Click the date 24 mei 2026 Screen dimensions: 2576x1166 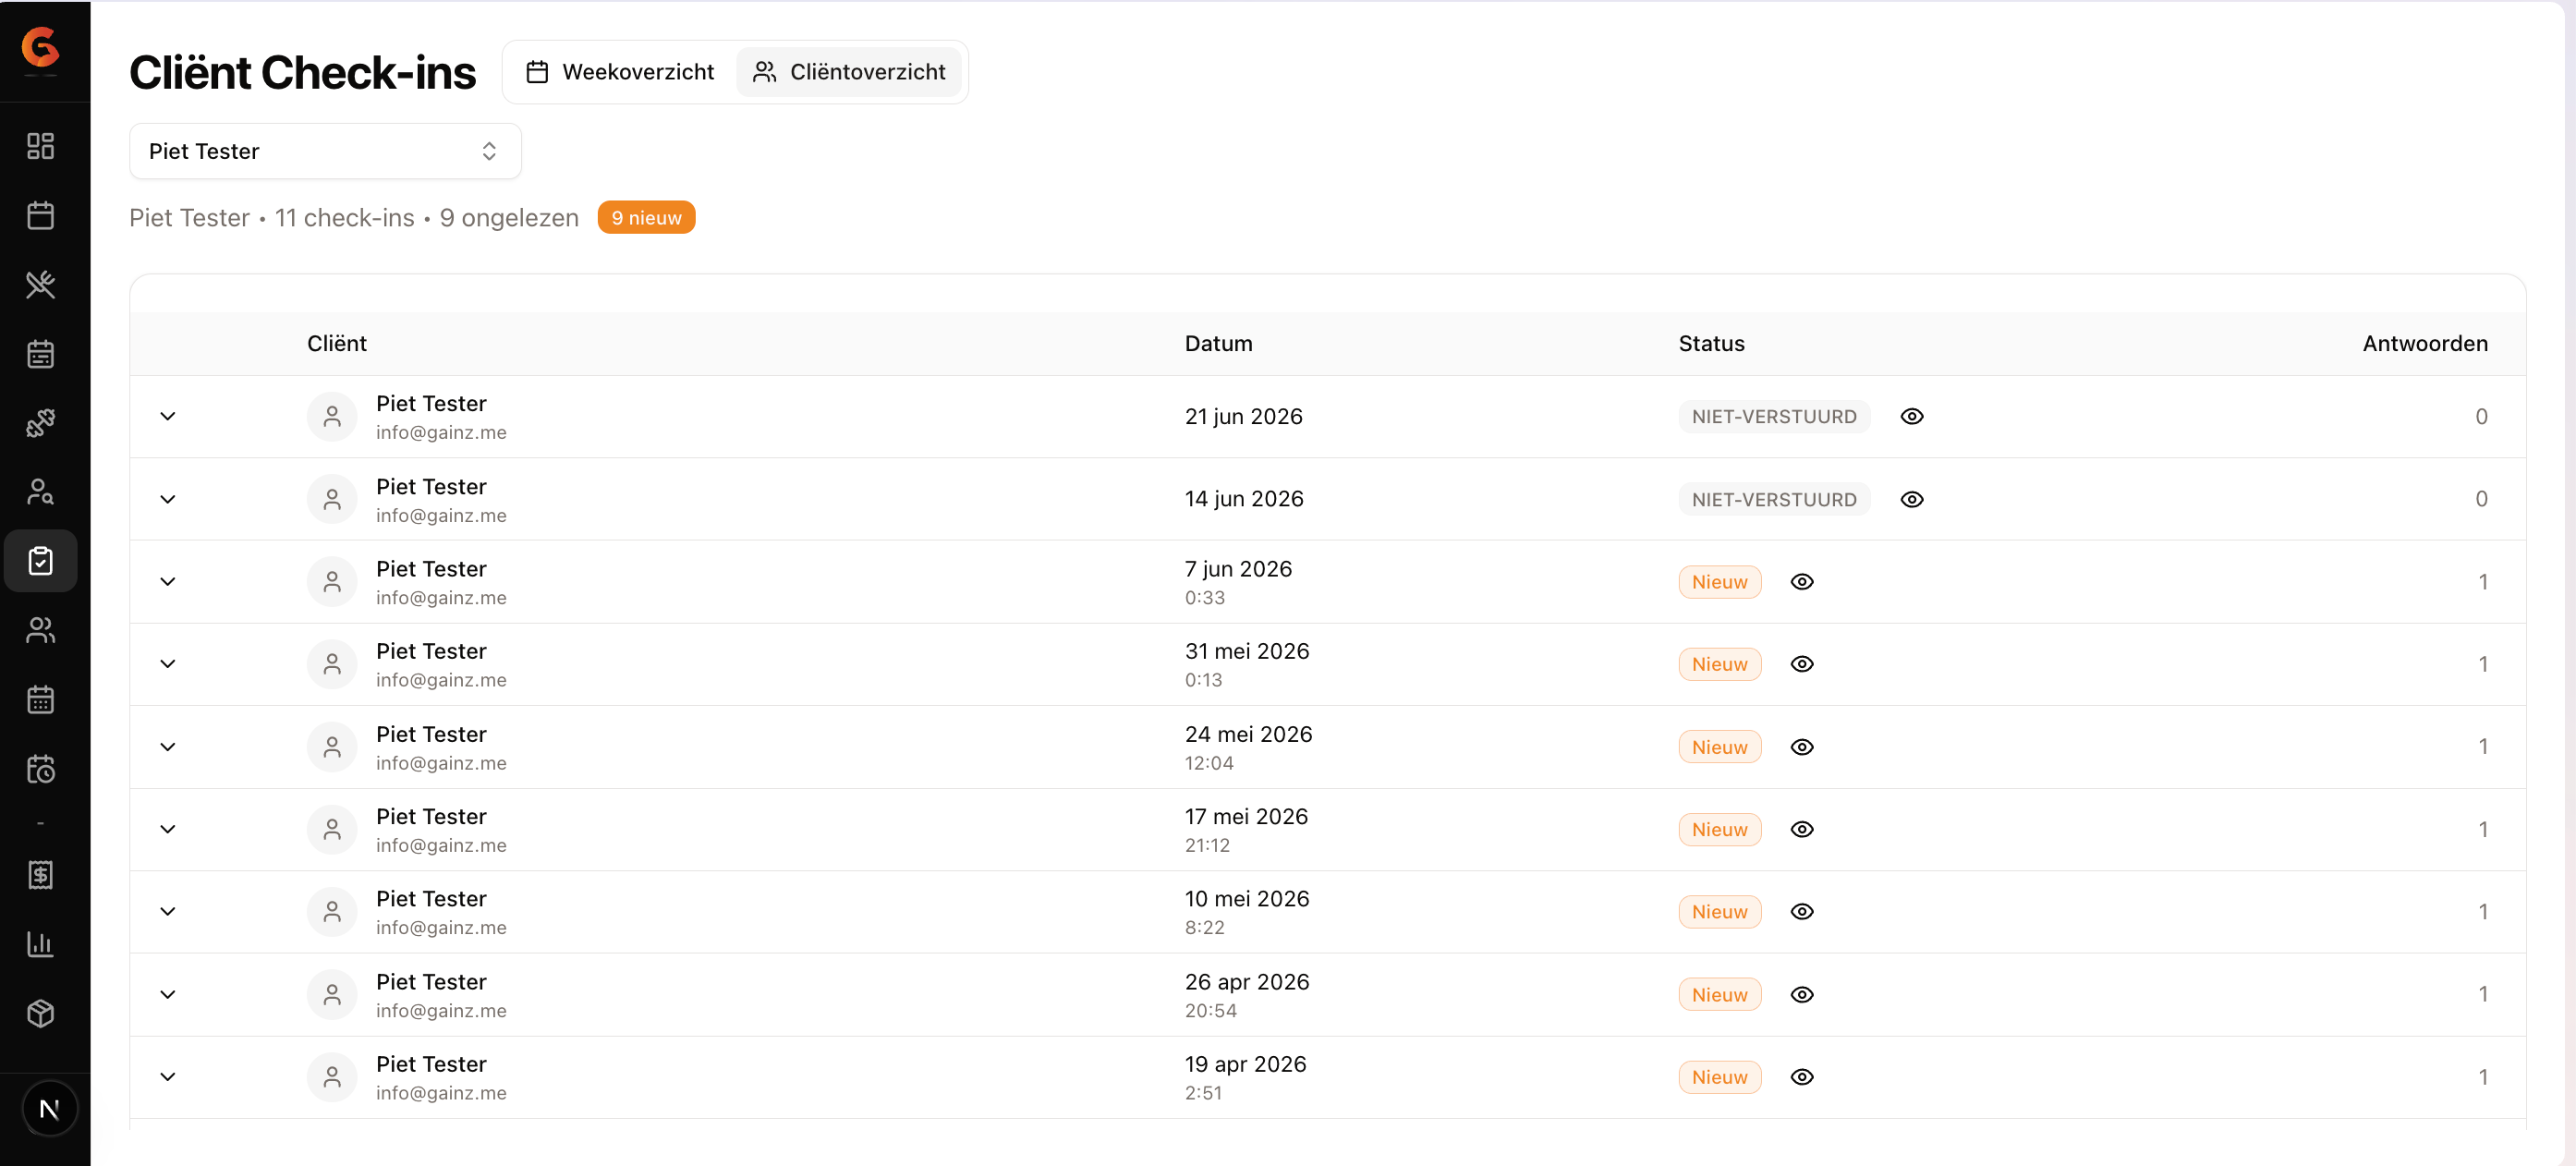click(1248, 734)
